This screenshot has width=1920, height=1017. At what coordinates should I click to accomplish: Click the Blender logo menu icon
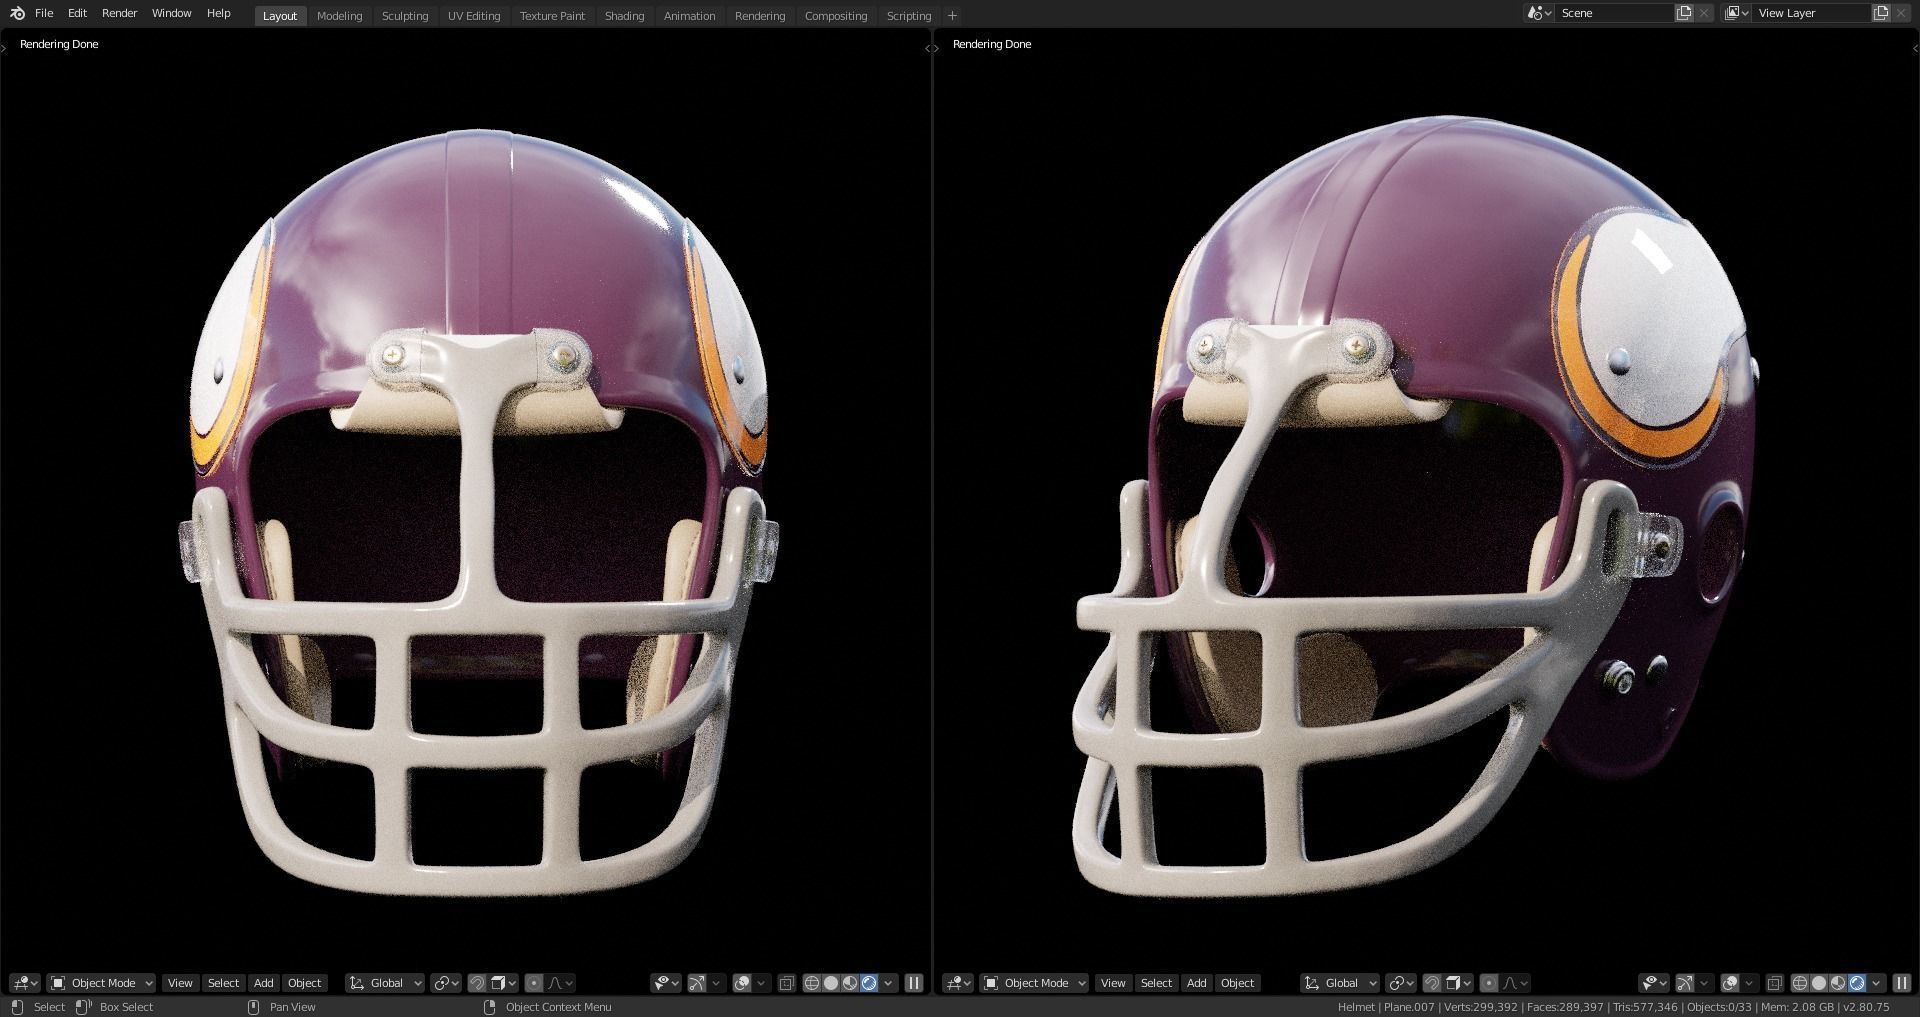17,13
